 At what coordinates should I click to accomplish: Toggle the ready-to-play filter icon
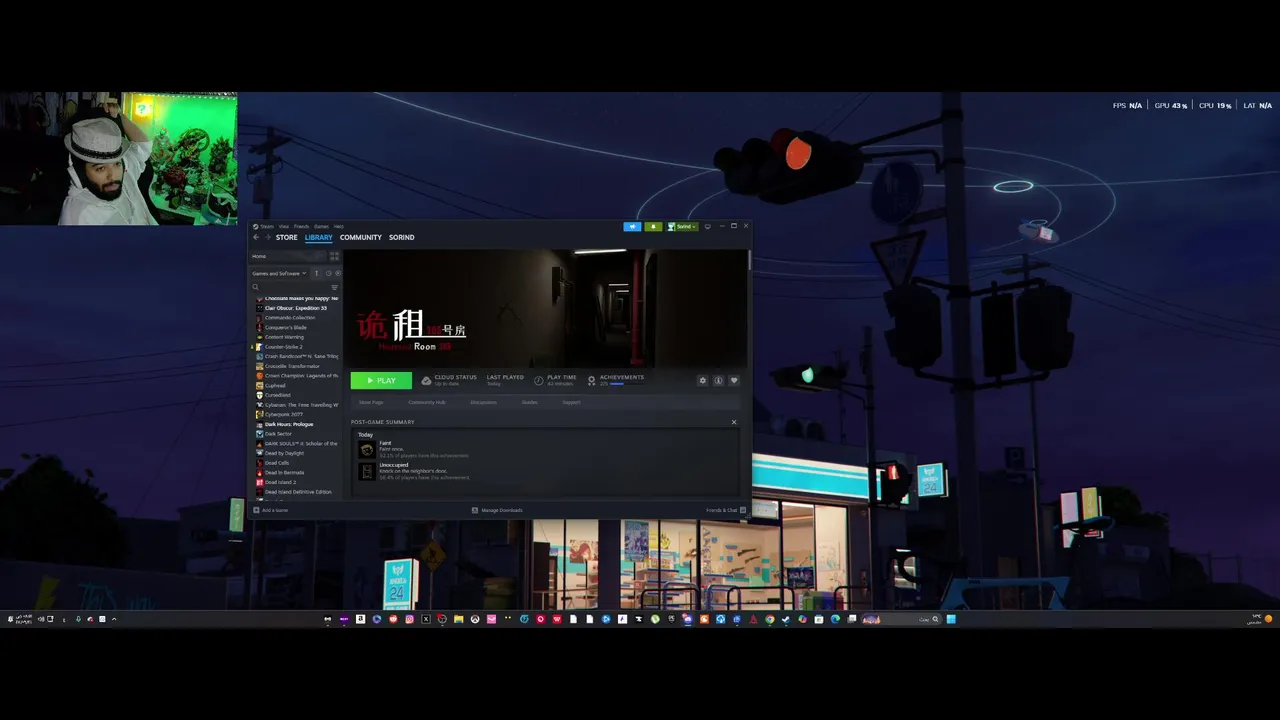click(x=338, y=273)
